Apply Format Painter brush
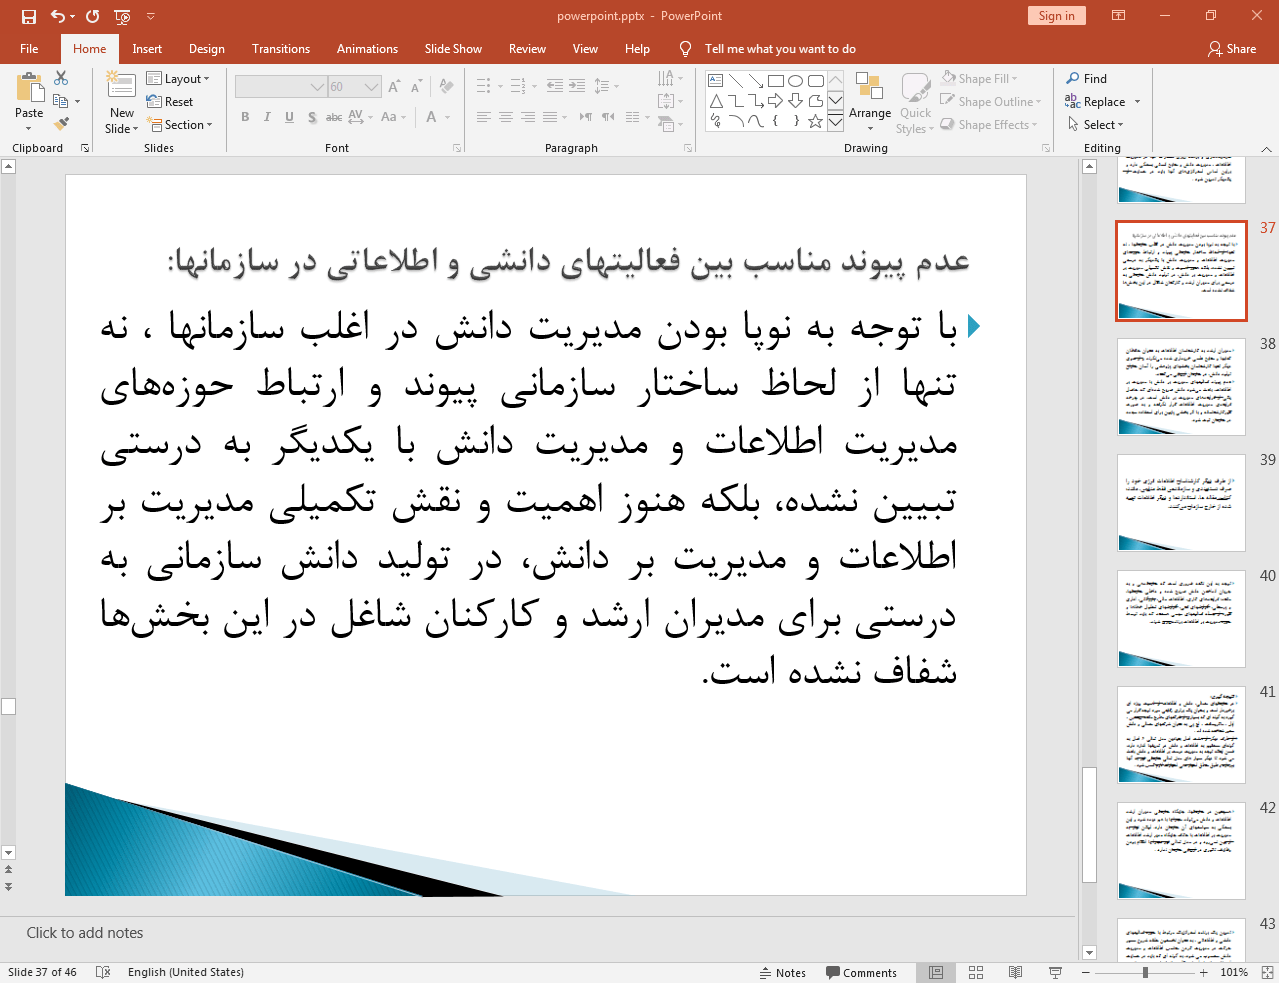The height and width of the screenshot is (983, 1279). coord(61,124)
